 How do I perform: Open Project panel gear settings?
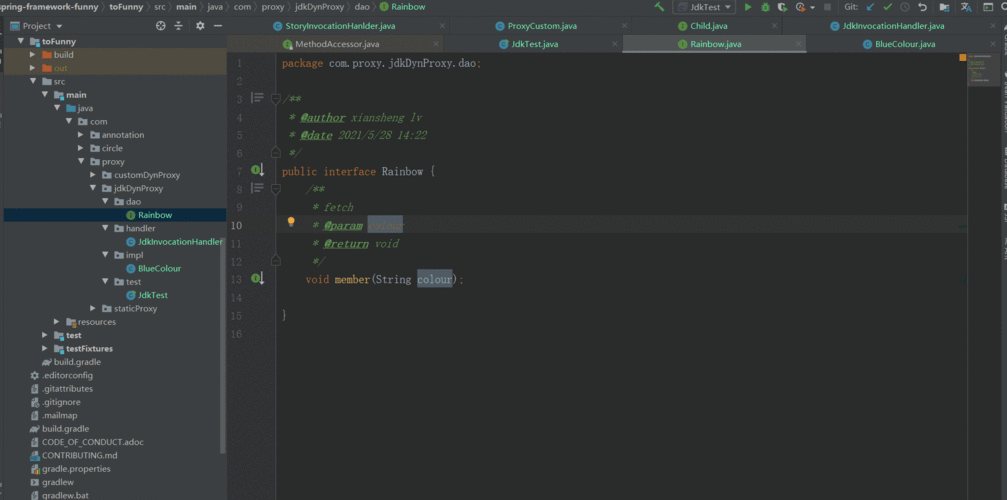200,26
